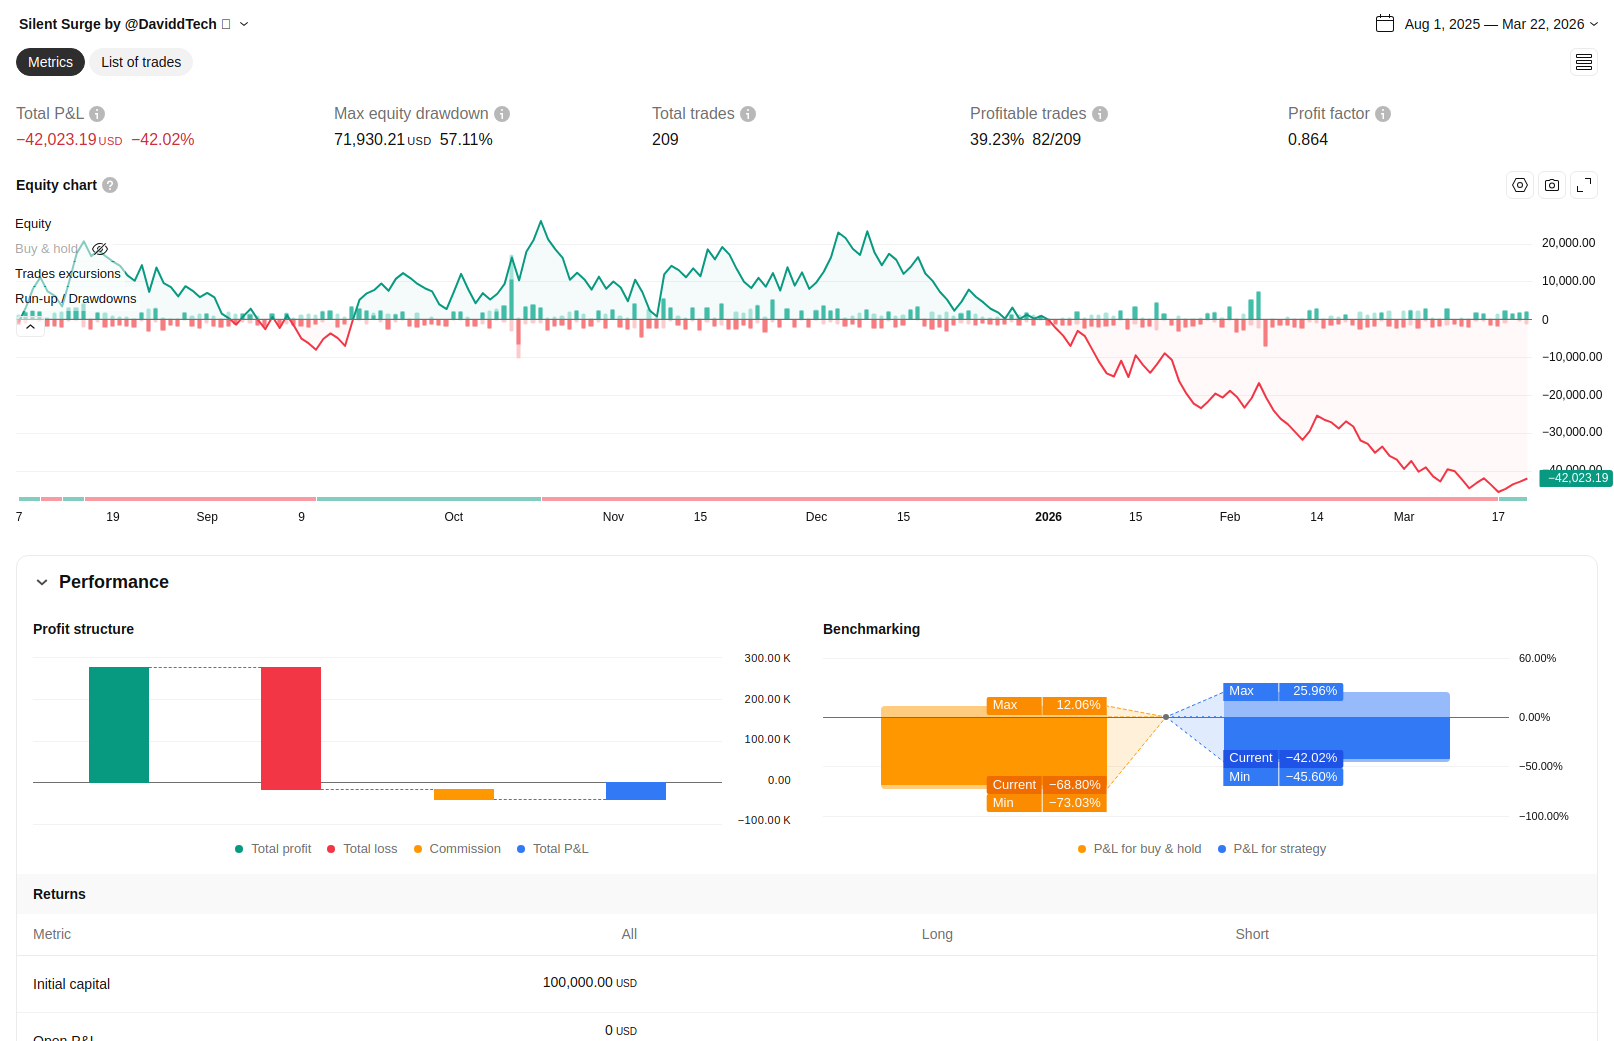Screen dimensions: 1614x1041
Task: Select the Metrics tab
Action: [50, 62]
